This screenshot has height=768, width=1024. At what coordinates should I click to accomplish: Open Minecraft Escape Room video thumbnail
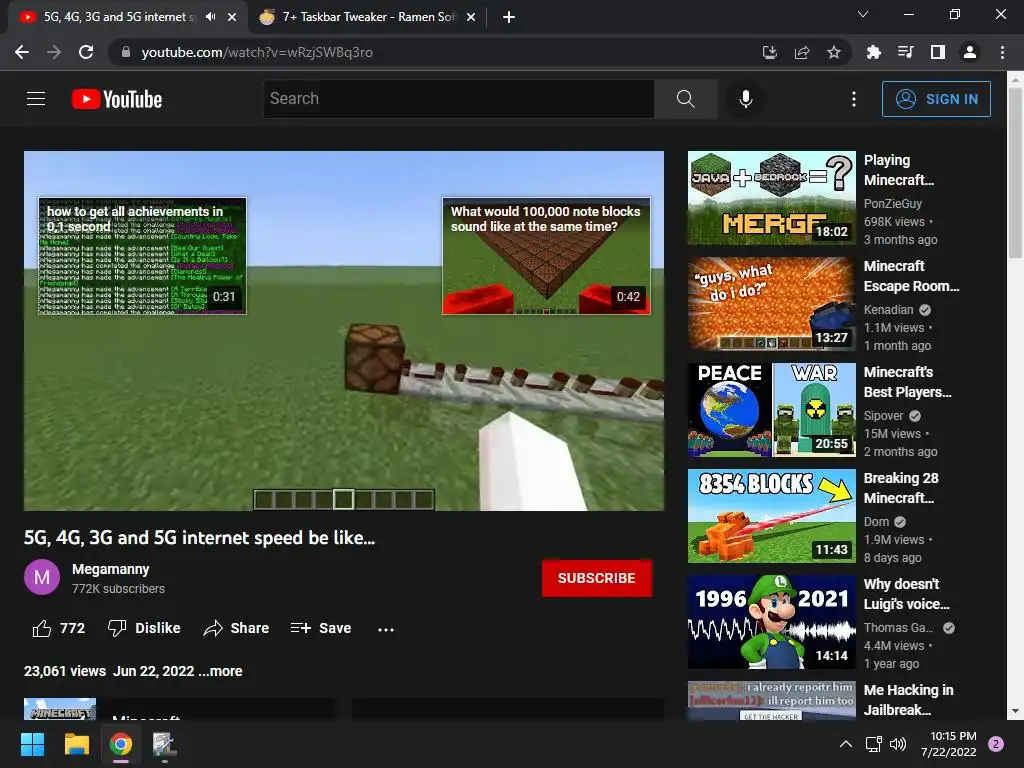click(x=771, y=304)
